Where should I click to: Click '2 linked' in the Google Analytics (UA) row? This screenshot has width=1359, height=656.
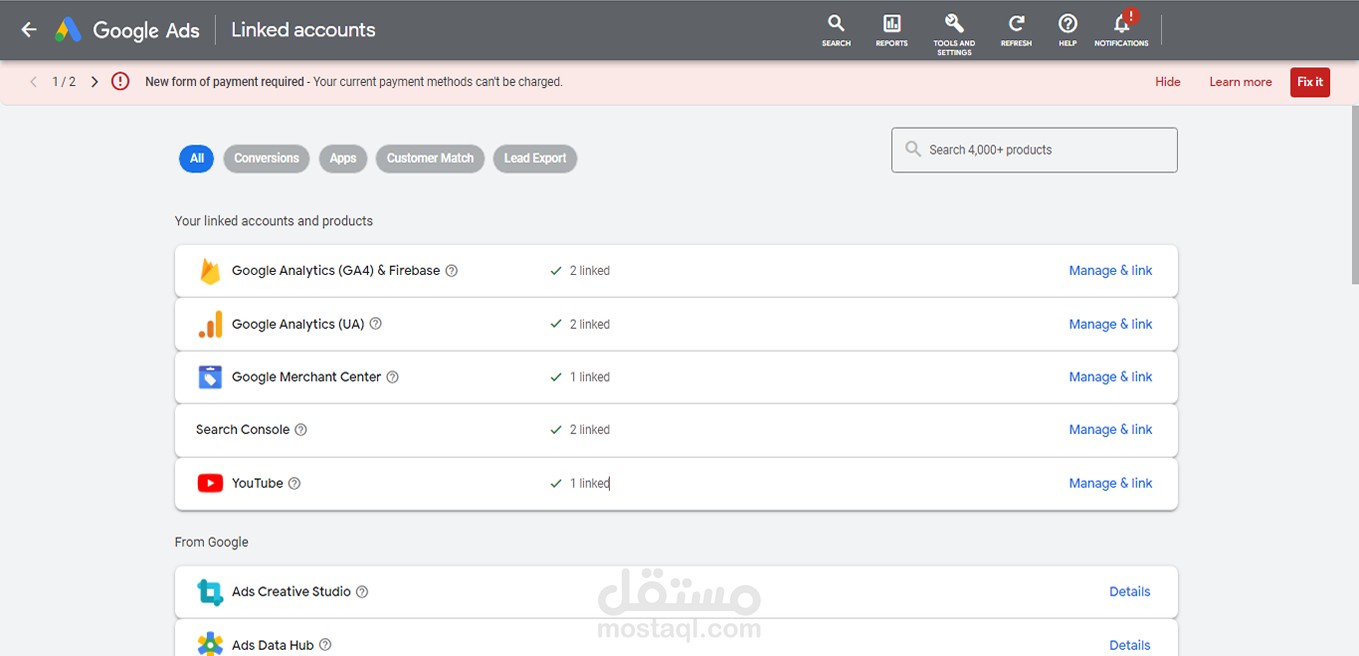[589, 324]
